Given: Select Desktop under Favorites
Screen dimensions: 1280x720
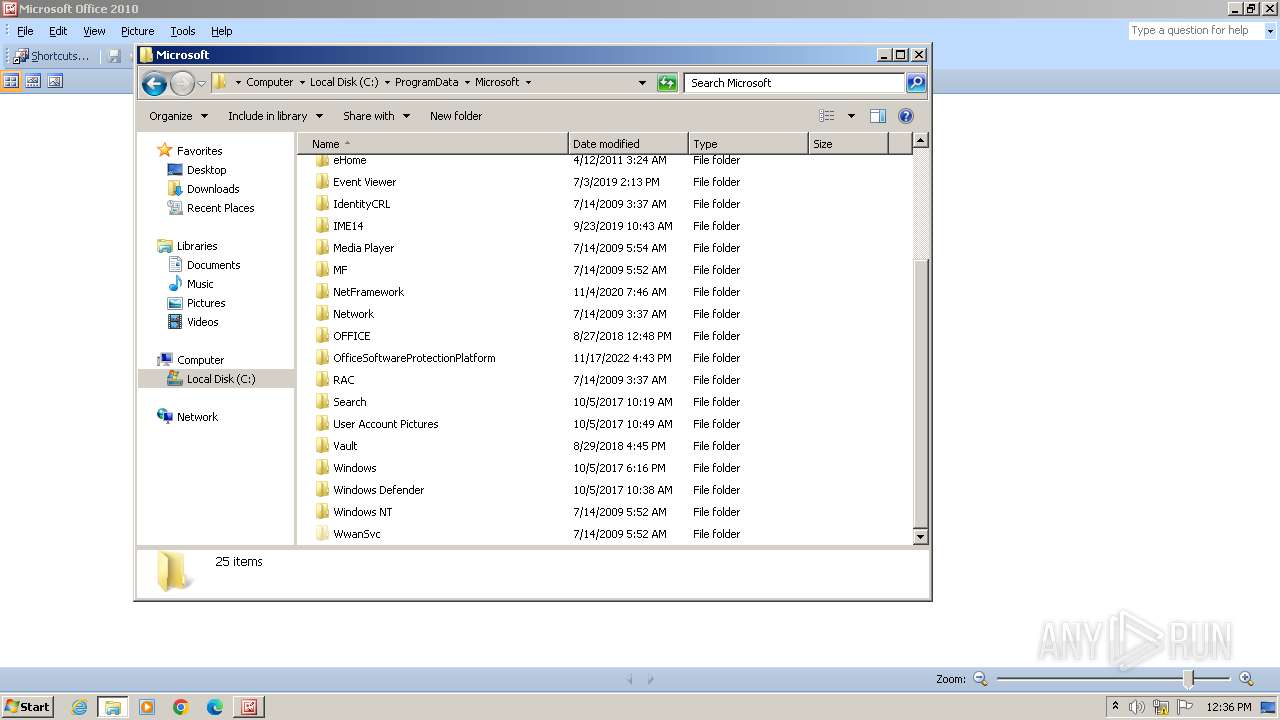Looking at the screenshot, I should [x=206, y=170].
